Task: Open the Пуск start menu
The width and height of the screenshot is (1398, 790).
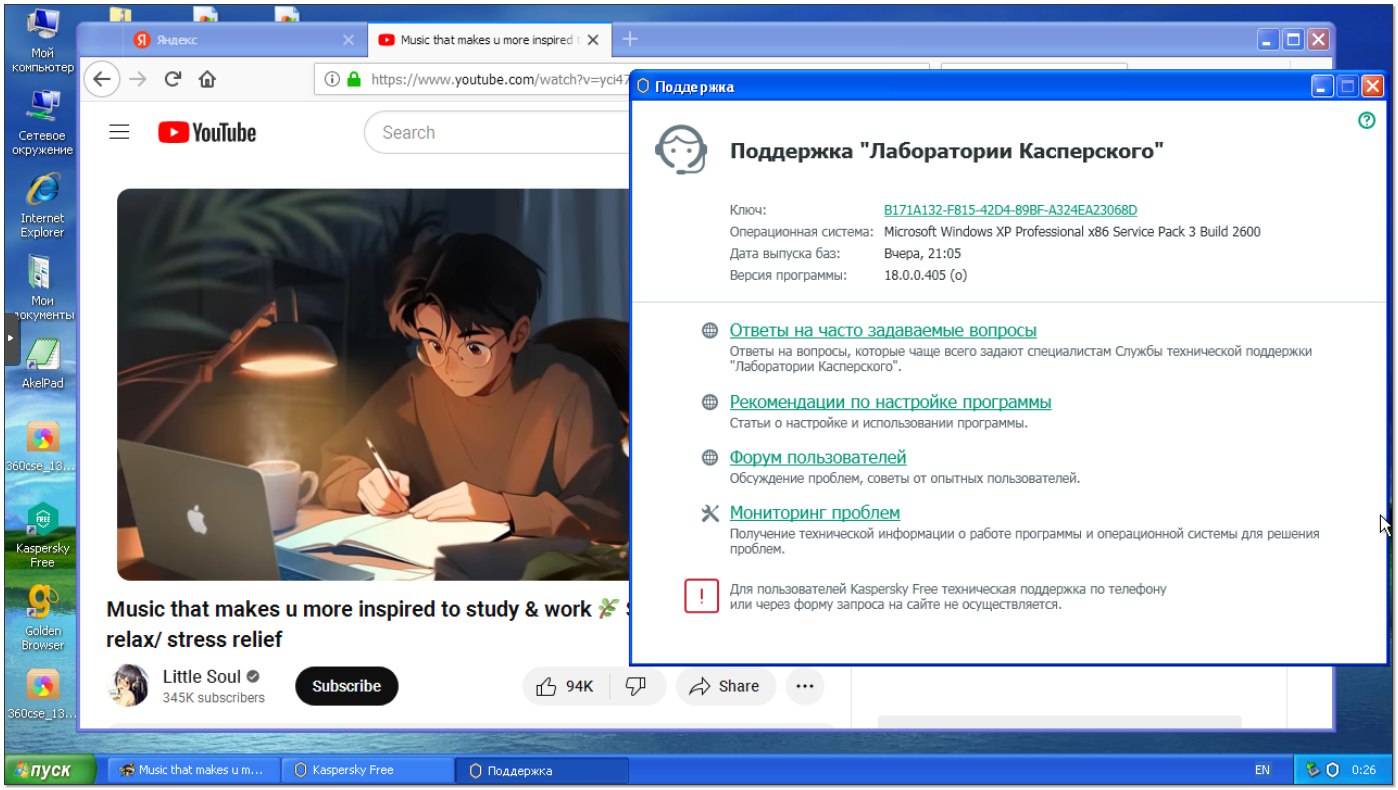Action: pyautogui.click(x=50, y=770)
